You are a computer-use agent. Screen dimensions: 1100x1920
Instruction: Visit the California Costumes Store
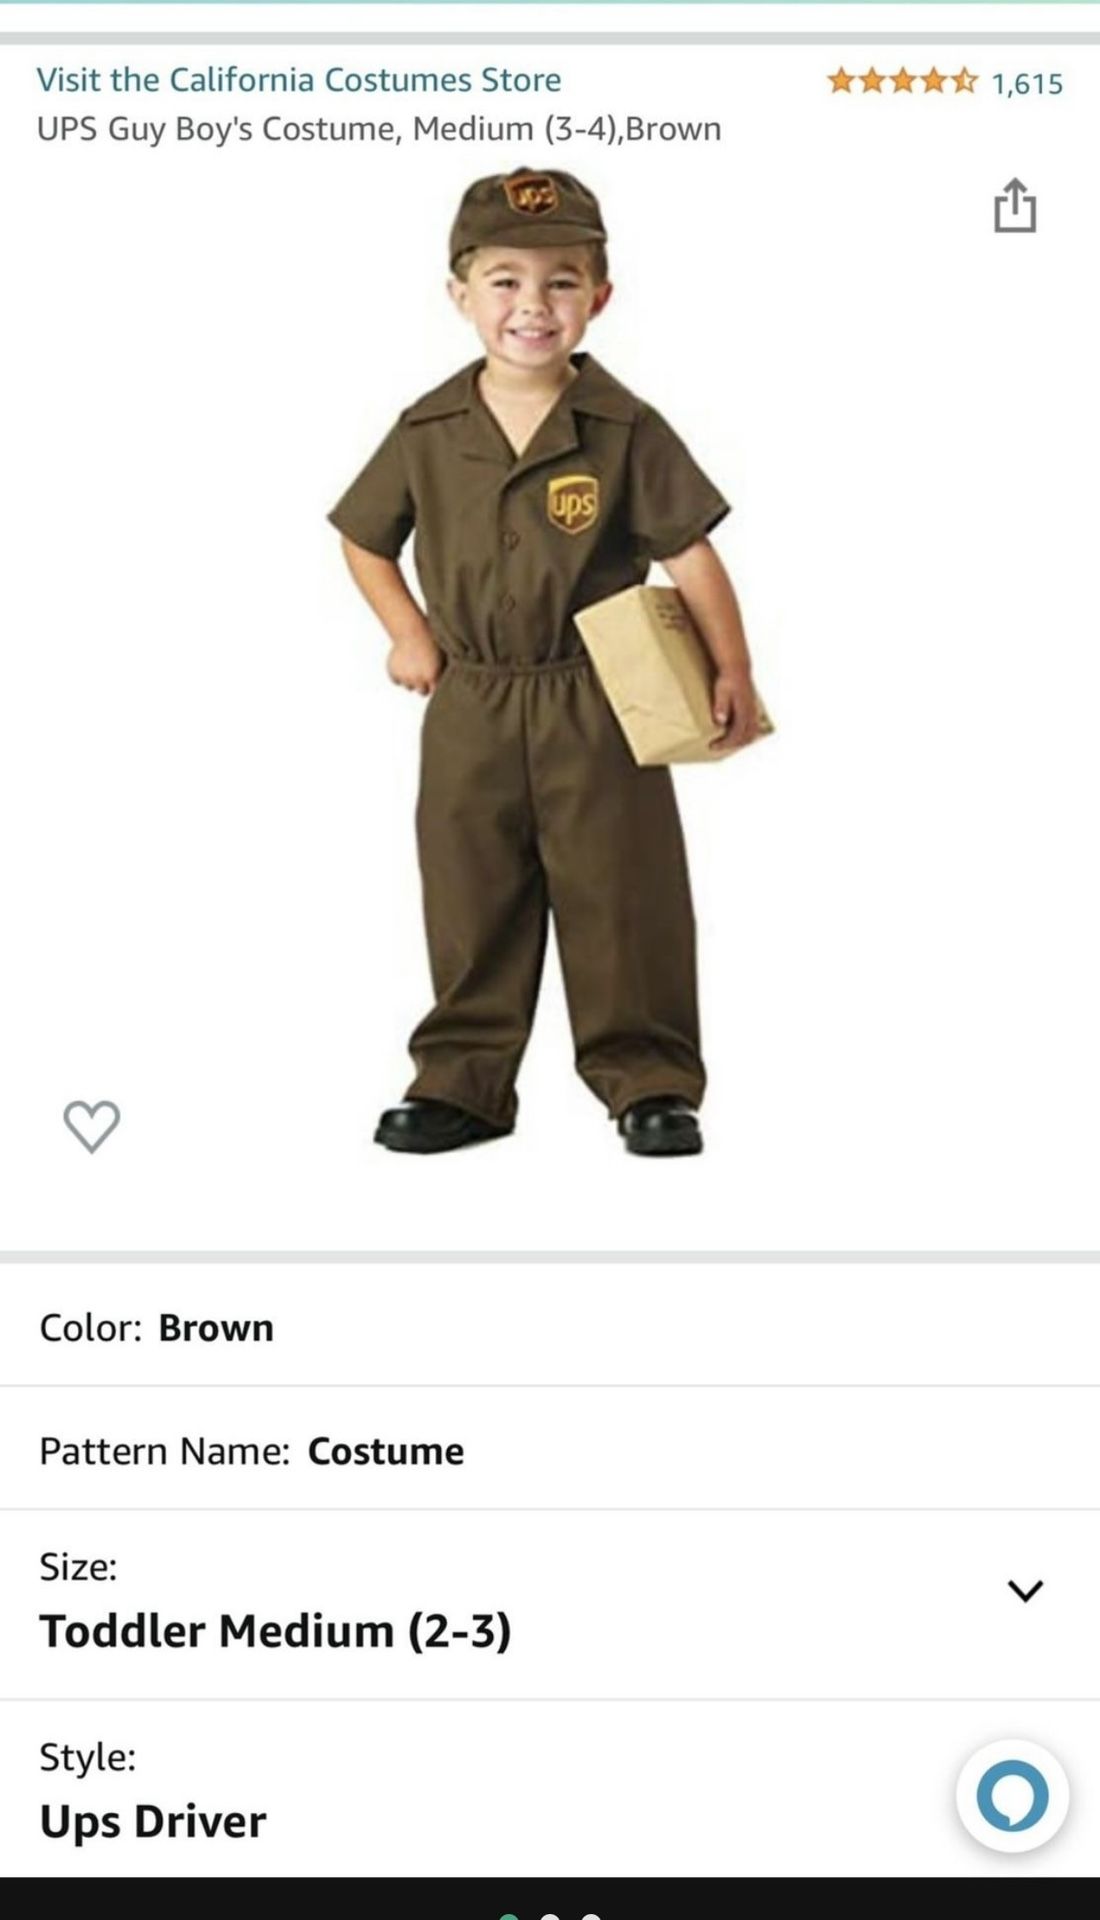coord(299,79)
